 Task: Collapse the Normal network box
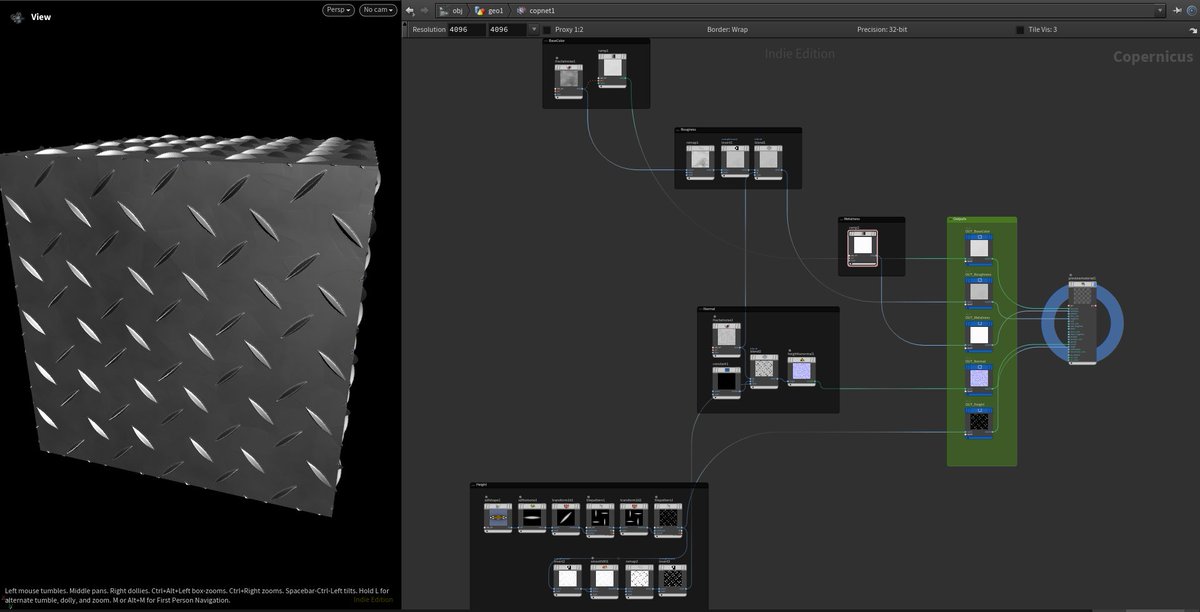click(701, 310)
